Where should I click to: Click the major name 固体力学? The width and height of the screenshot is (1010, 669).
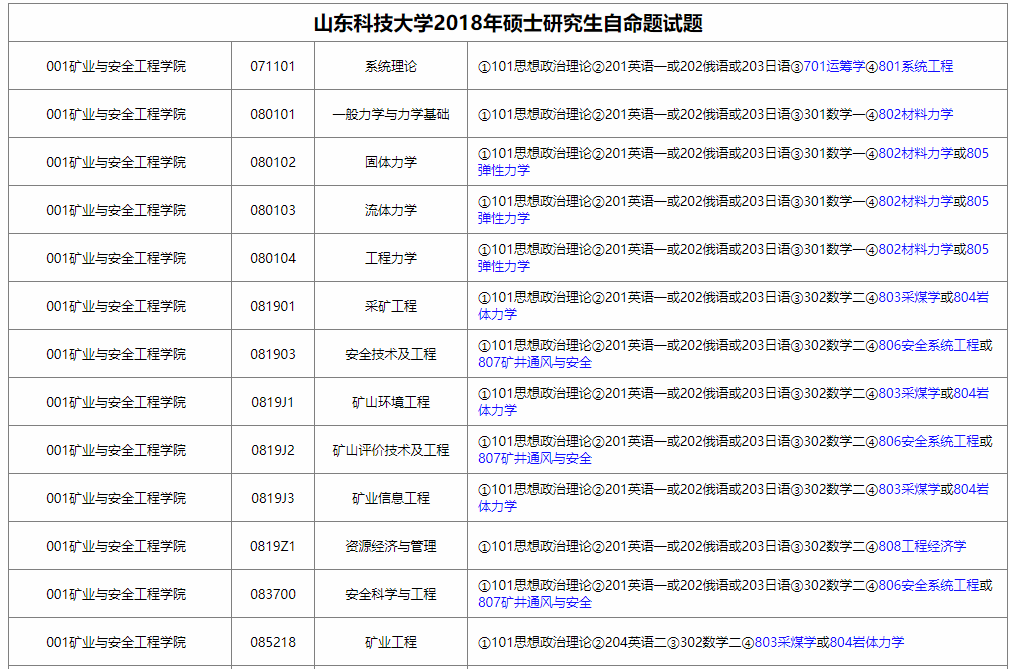pos(390,162)
